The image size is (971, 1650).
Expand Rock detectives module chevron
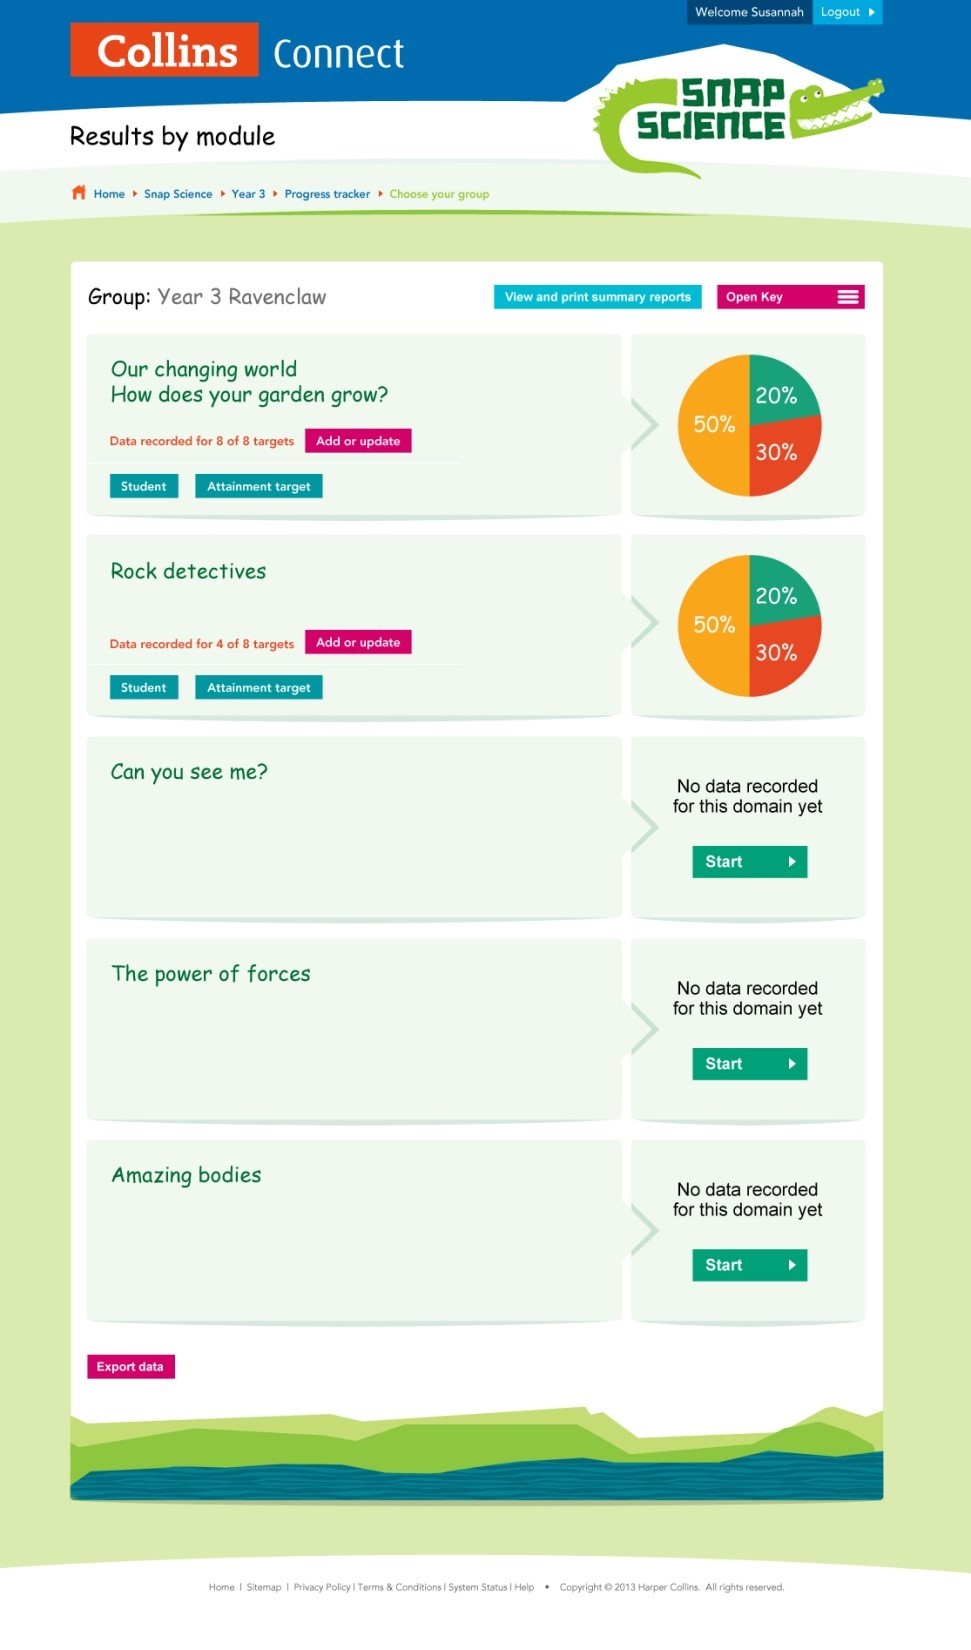pos(645,624)
